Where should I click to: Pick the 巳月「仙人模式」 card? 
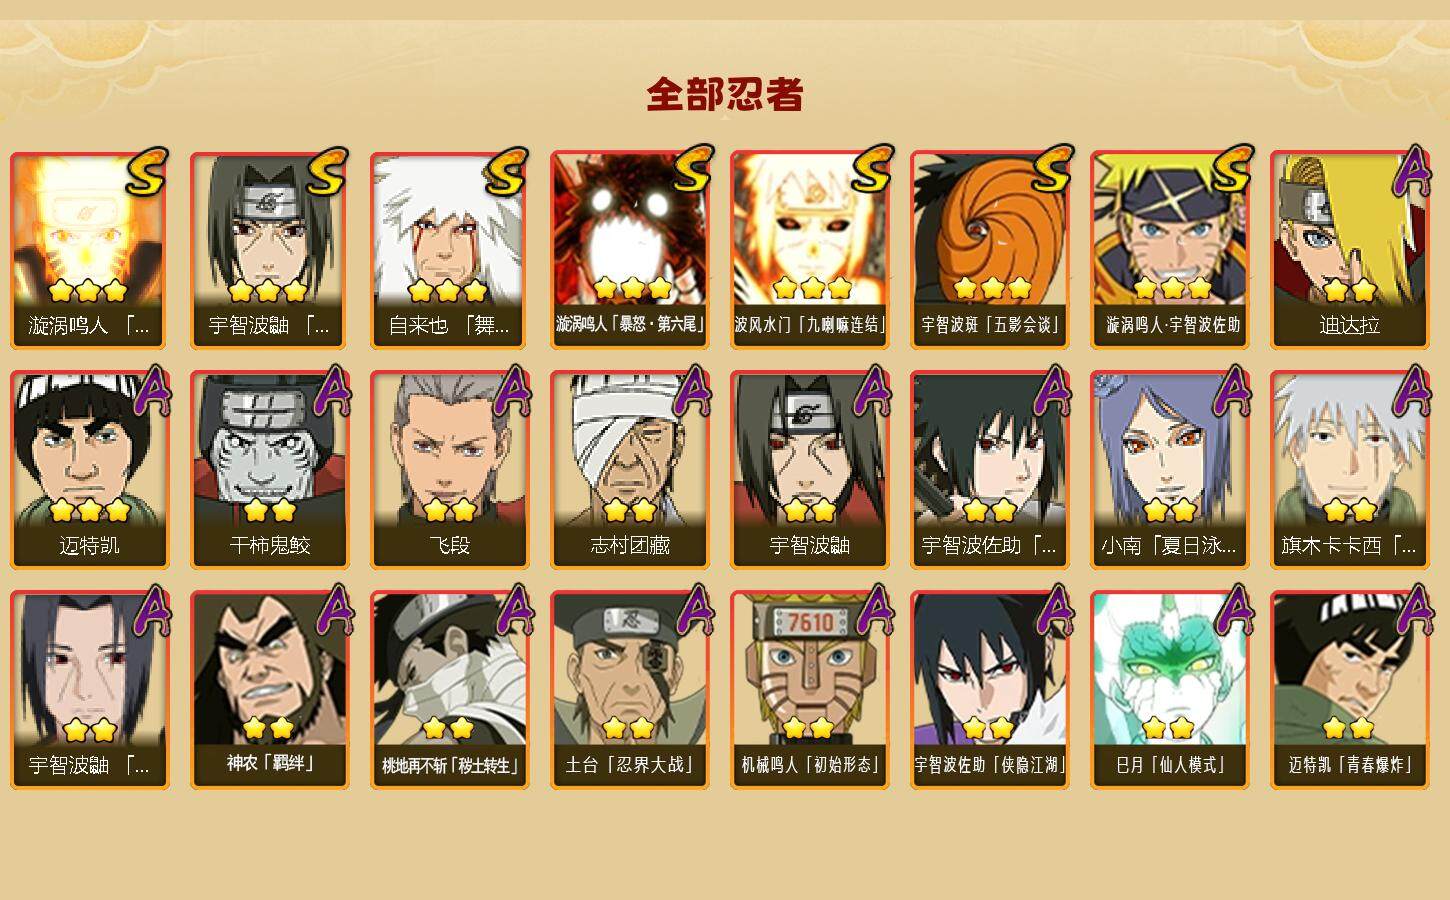[1169, 690]
